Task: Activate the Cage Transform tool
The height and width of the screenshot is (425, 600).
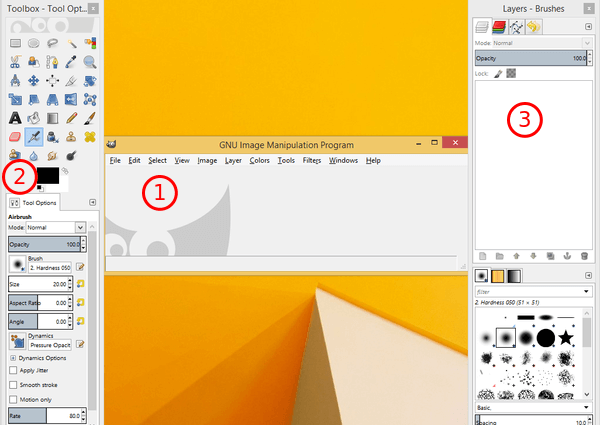Action: (90, 99)
